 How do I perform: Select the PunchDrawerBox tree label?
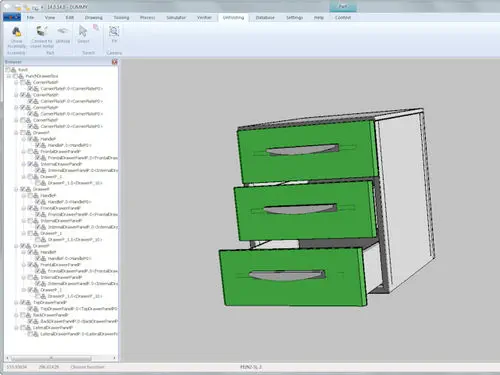coord(42,76)
